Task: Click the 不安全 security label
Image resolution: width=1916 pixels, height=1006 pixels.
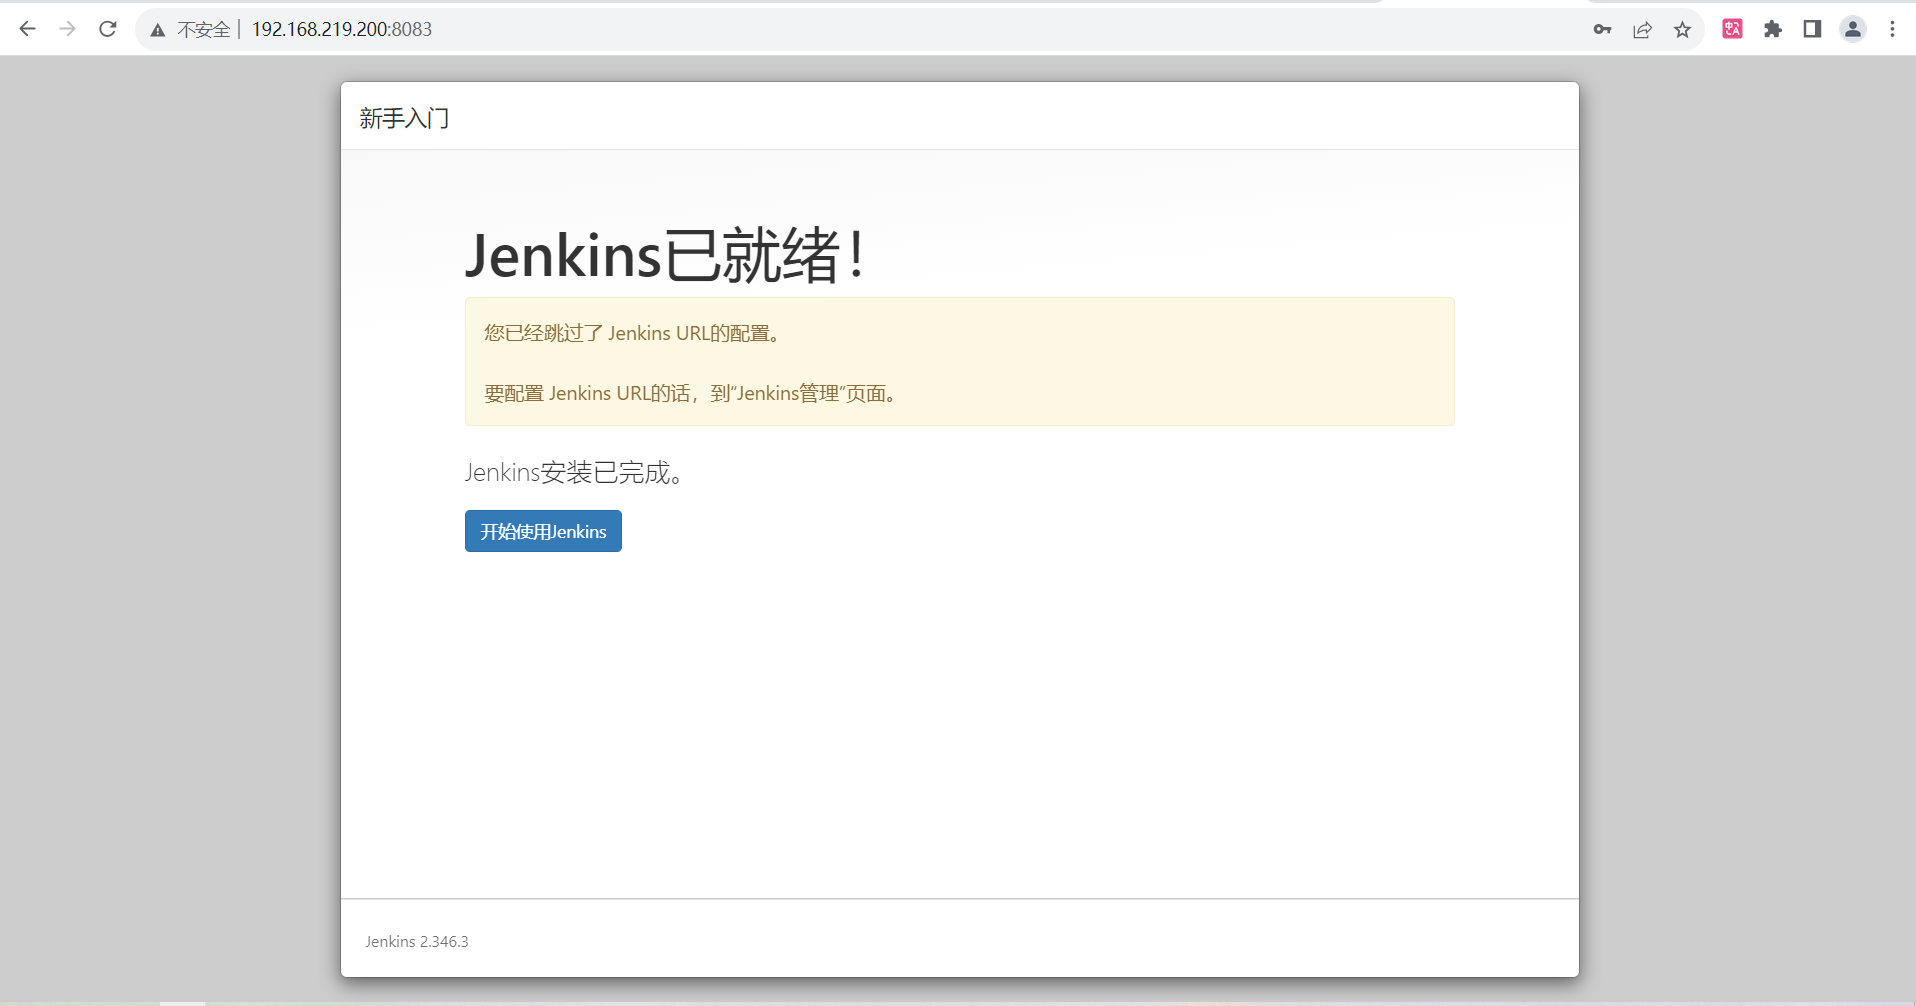Action: 204,30
